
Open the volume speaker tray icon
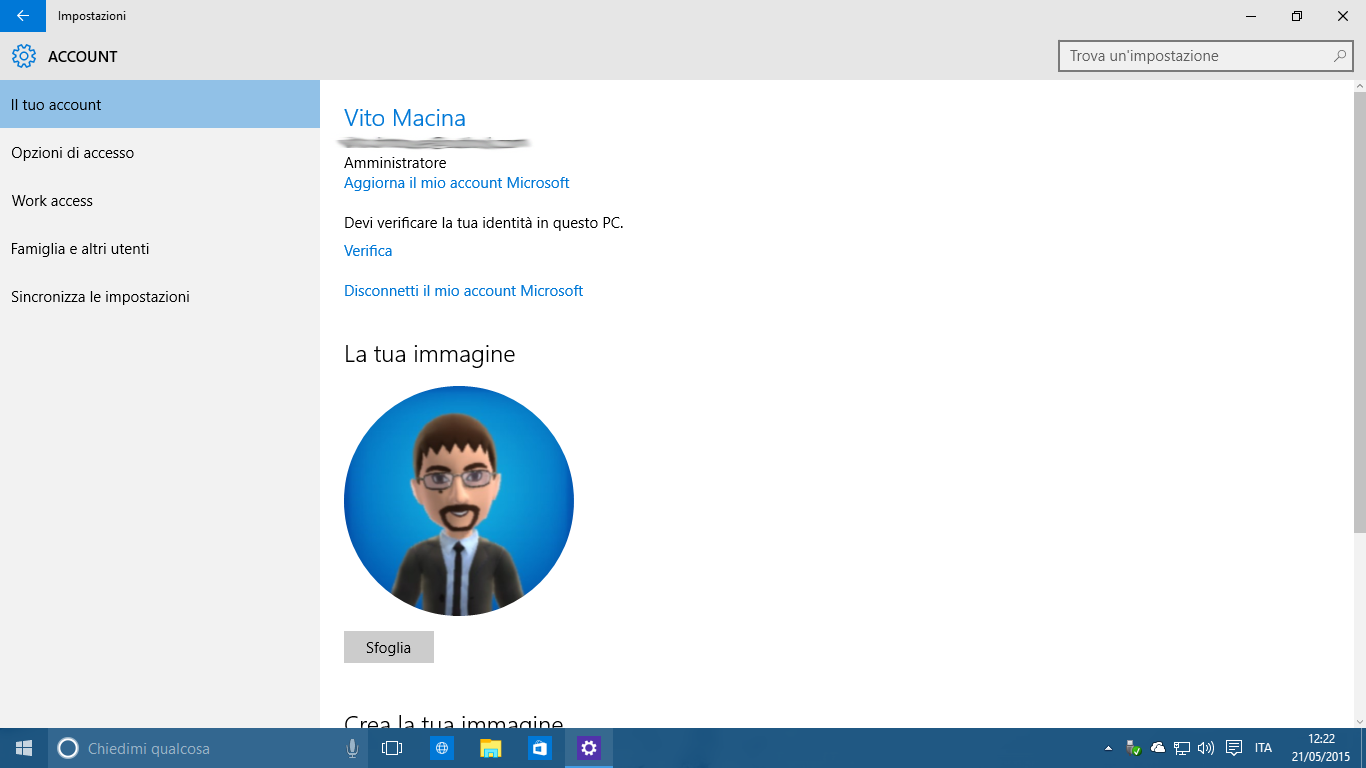click(1206, 748)
